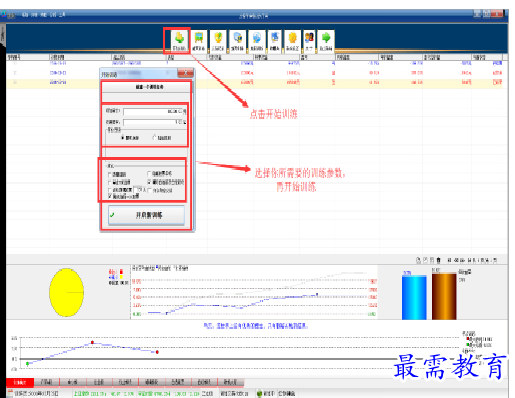515x398 pixels.
Task: Tick the top checkbox of the left options column
Action: [110, 174]
